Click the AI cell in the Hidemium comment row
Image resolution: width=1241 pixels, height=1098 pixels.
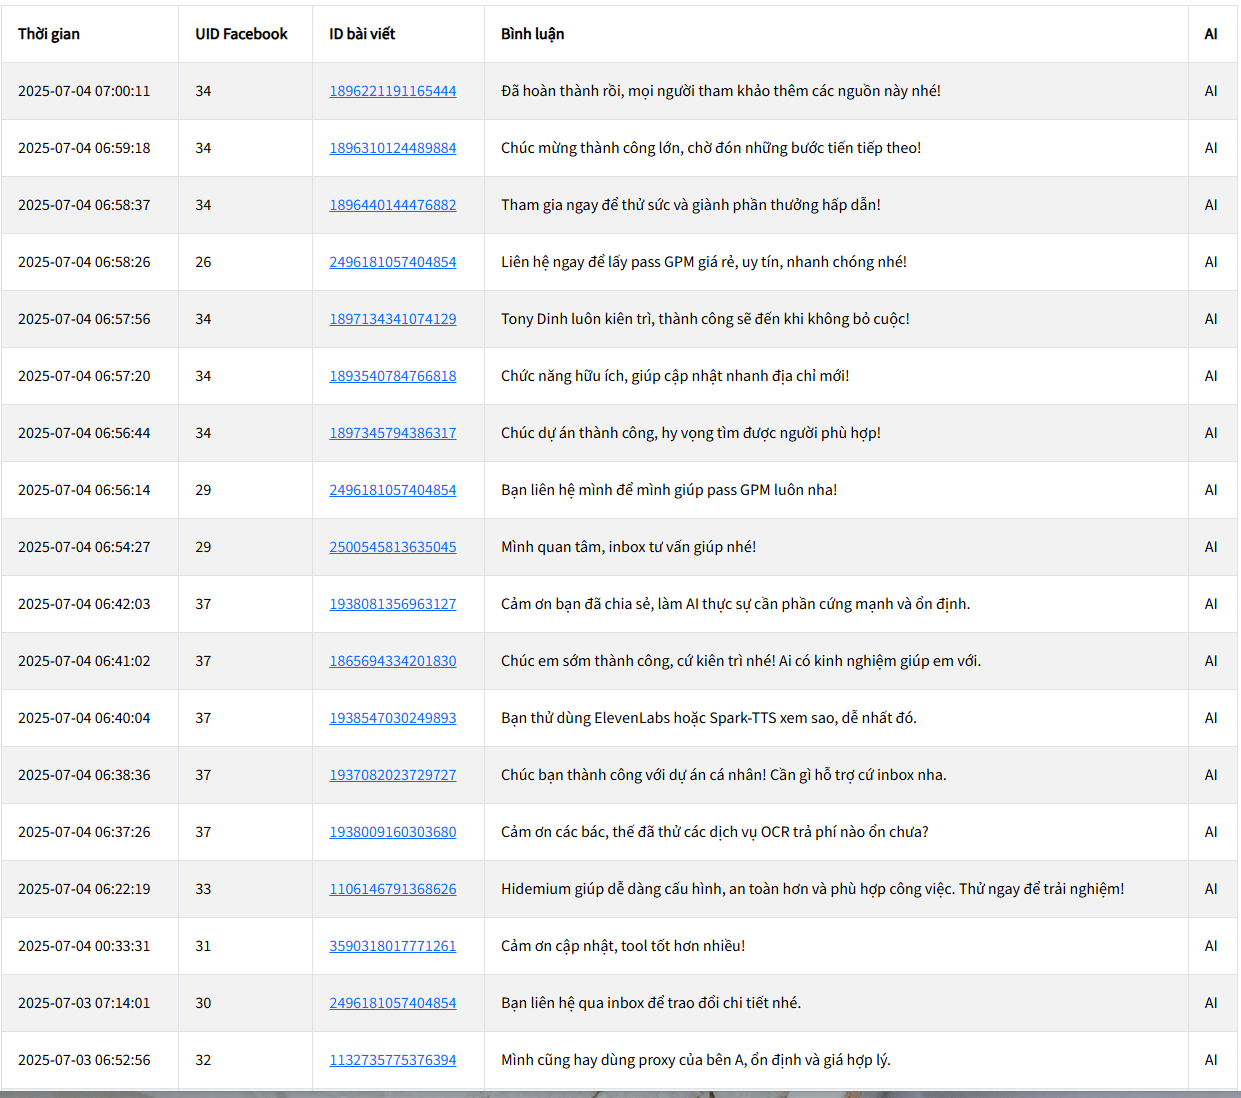tap(1211, 889)
